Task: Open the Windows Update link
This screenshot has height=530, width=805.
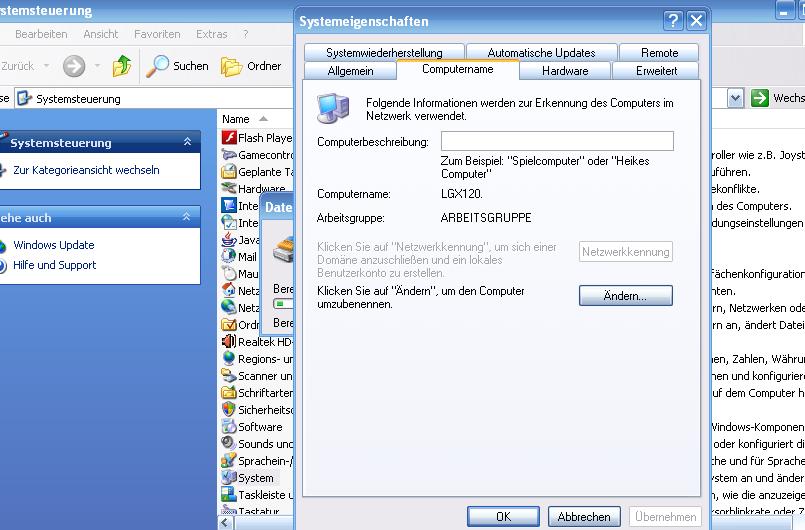Action: point(54,245)
